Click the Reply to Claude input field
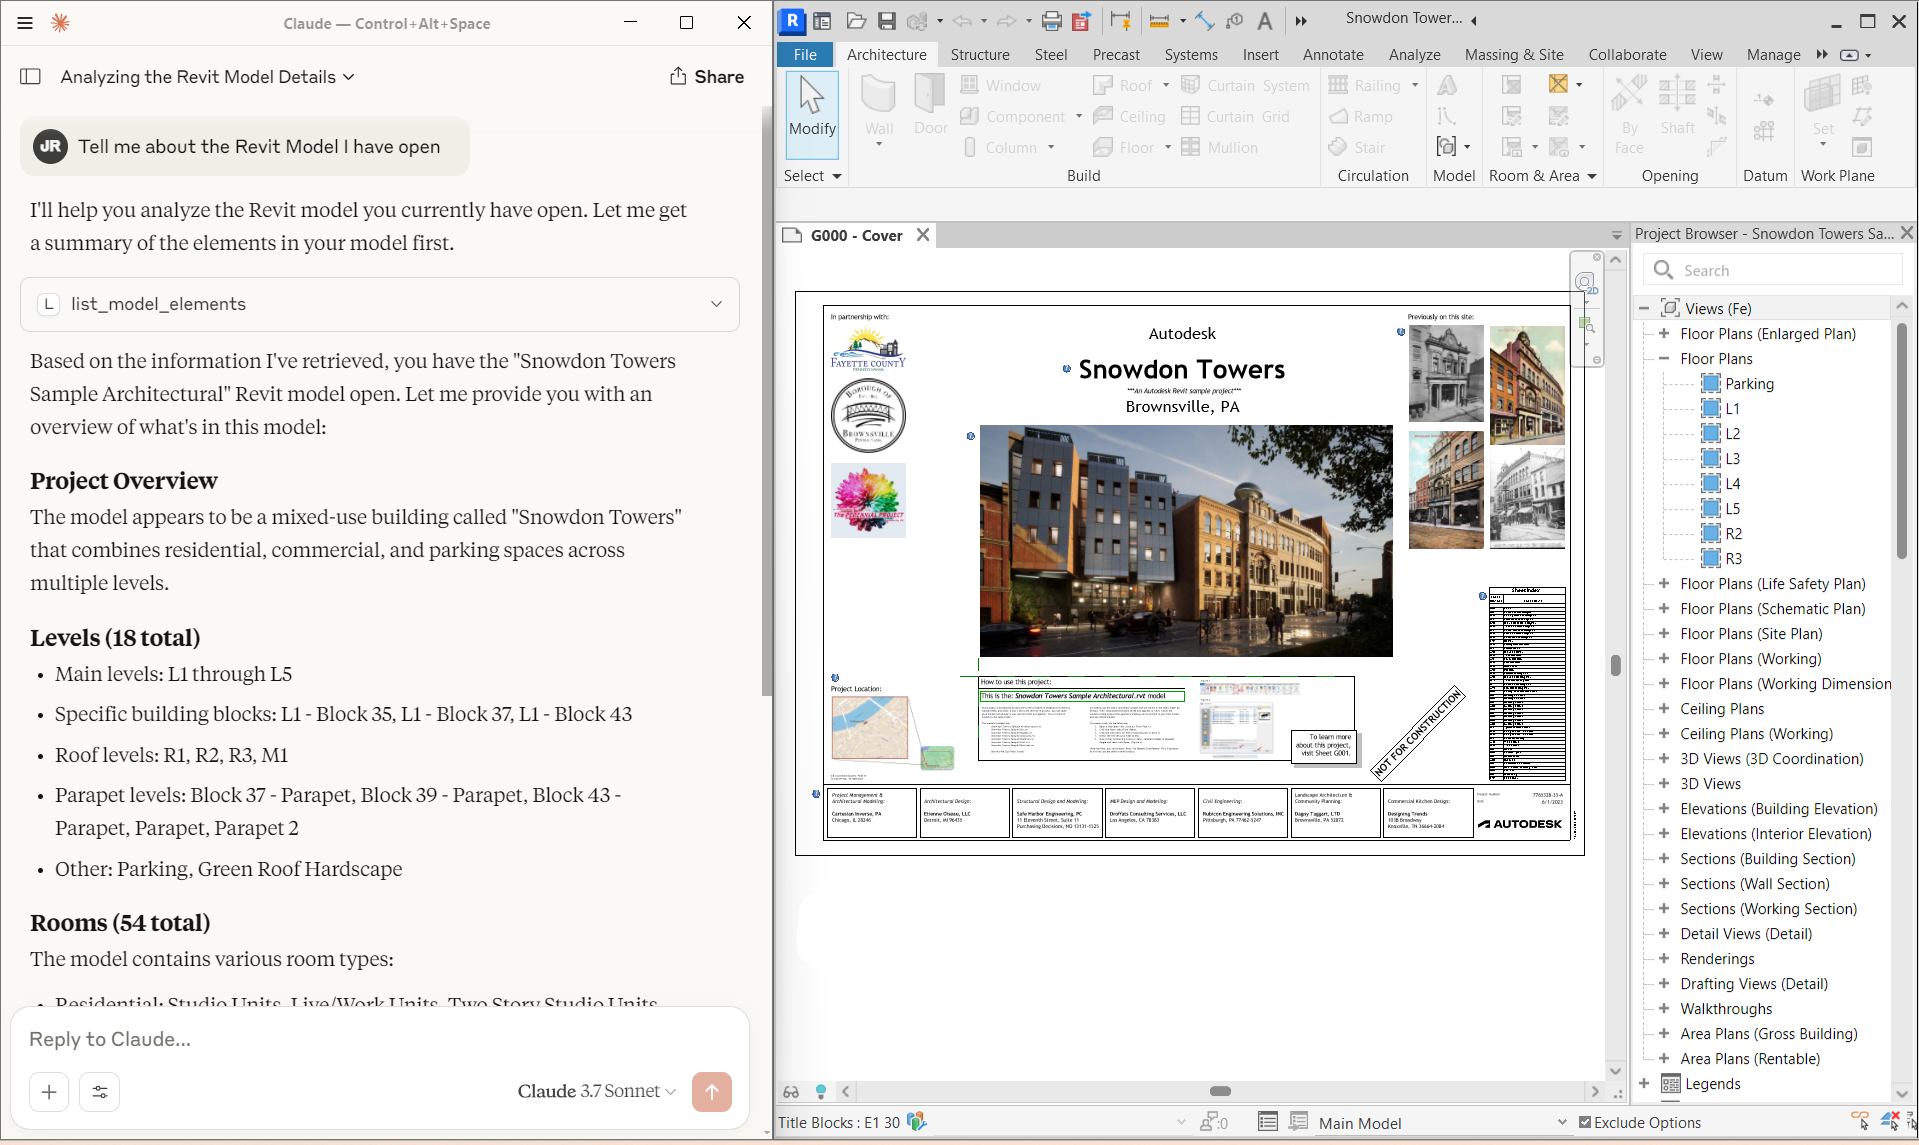 [380, 1039]
